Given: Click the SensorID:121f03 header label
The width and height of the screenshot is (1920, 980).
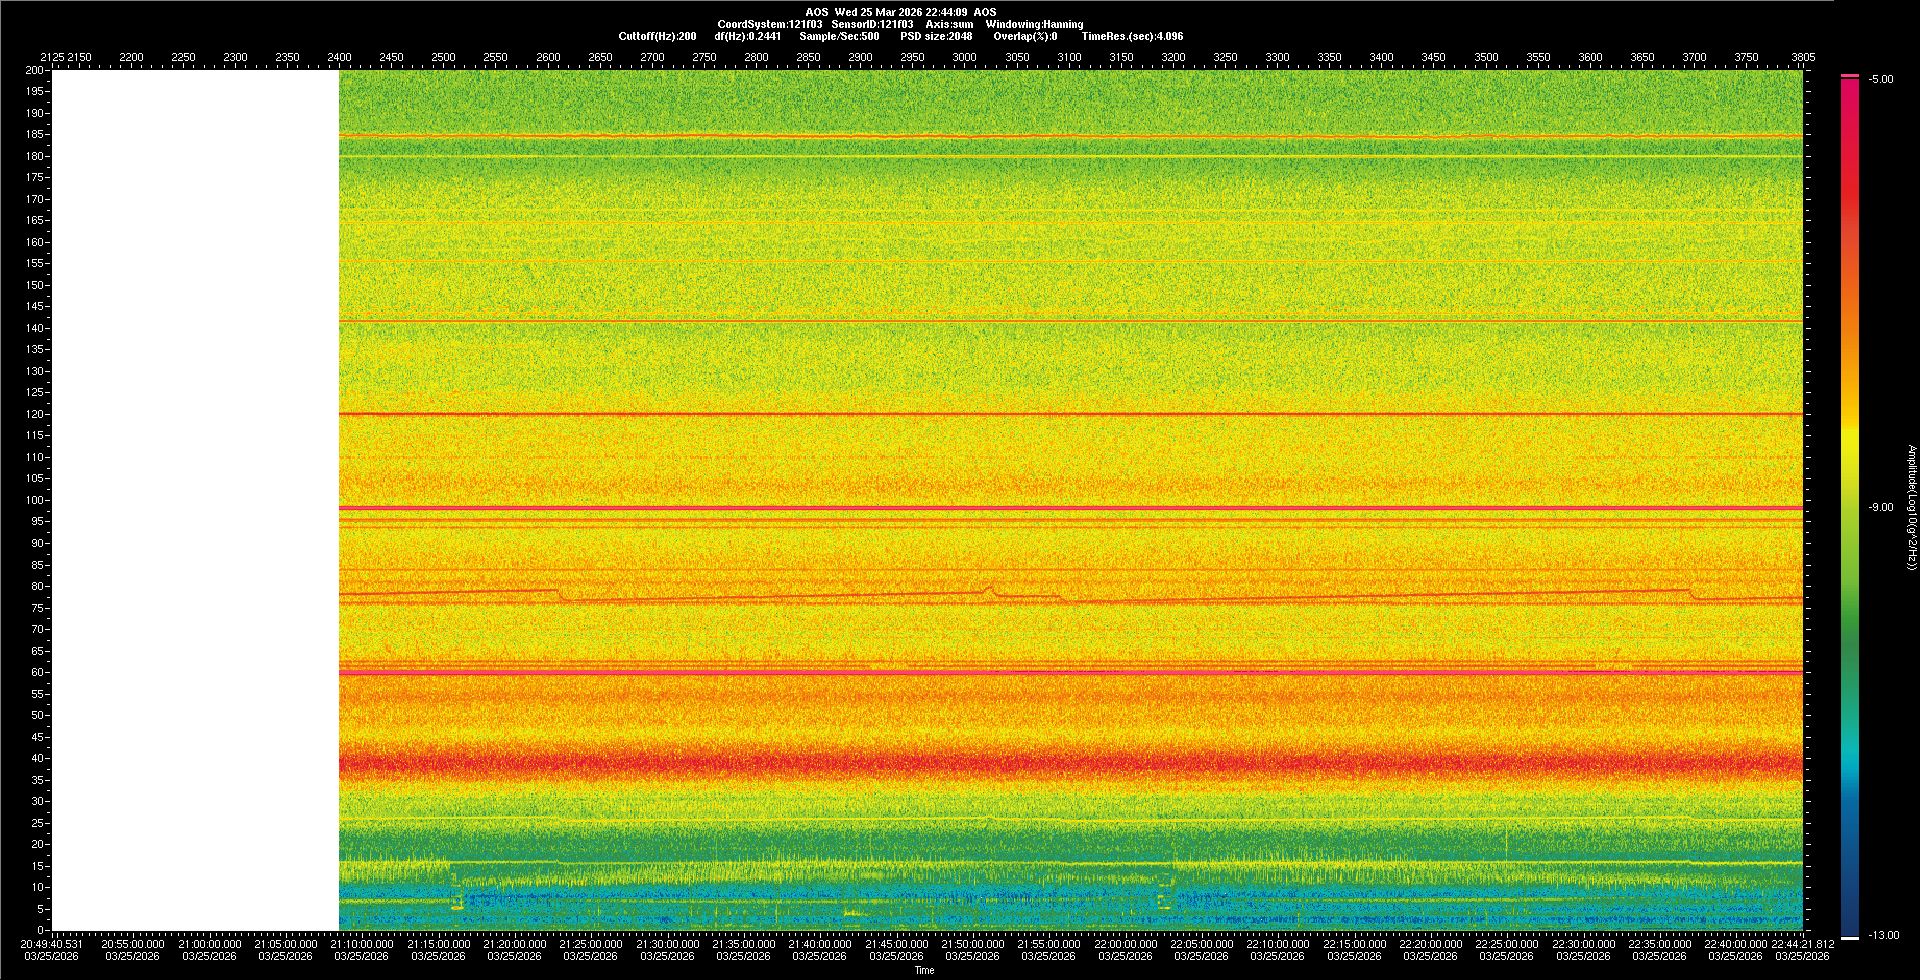Looking at the screenshot, I should tap(872, 24).
